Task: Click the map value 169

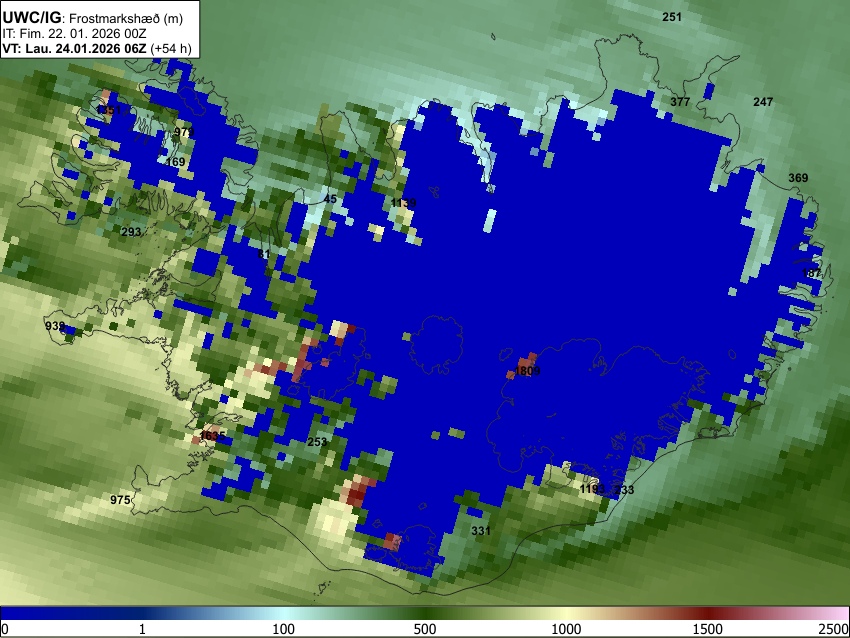Action: coord(175,162)
